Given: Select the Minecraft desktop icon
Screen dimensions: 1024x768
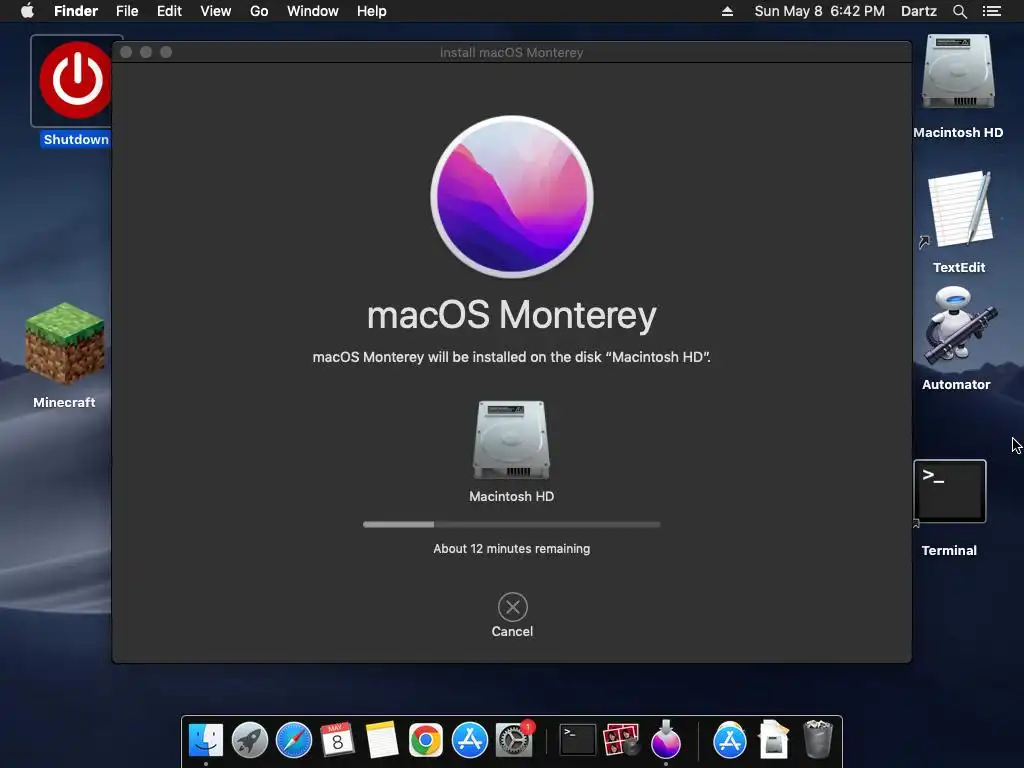Looking at the screenshot, I should [x=65, y=342].
